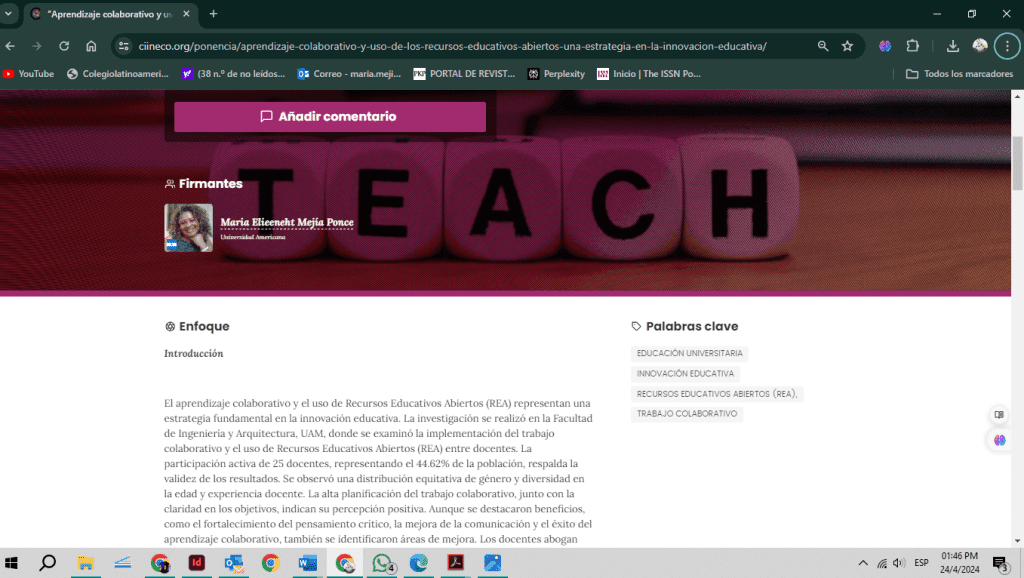
Task: Open File Explorer from the taskbar
Action: [86, 563]
